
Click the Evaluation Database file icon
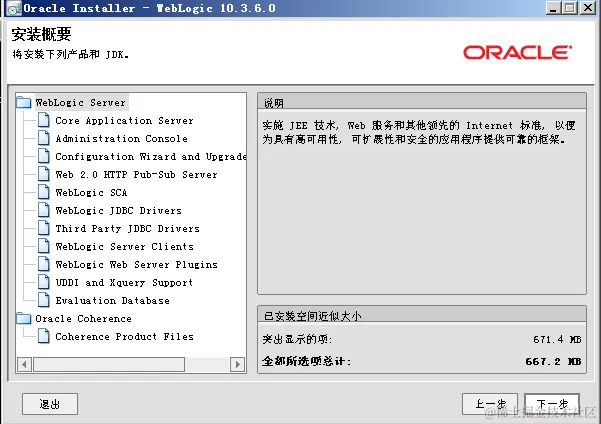pyautogui.click(x=44, y=300)
